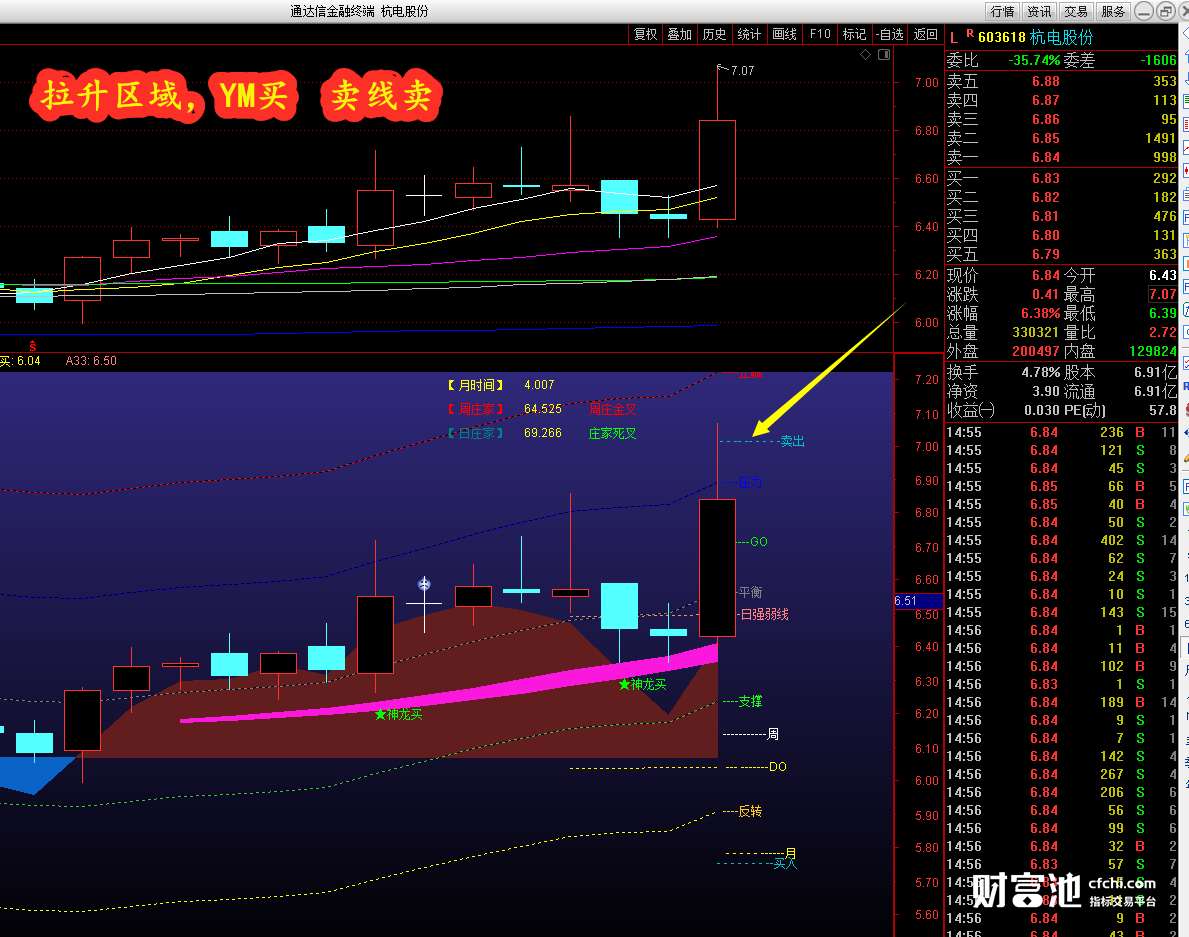
Task: Minimize the 通达信 window
Action: pyautogui.click(x=1144, y=11)
